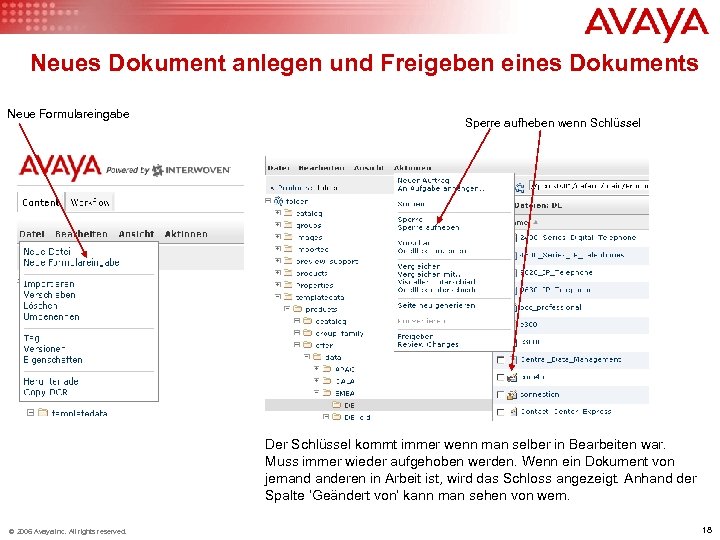Viewport: 720px width, 540px height.
Task: Choose Sperre aufheben in Aktionen menu
Action: point(428,228)
